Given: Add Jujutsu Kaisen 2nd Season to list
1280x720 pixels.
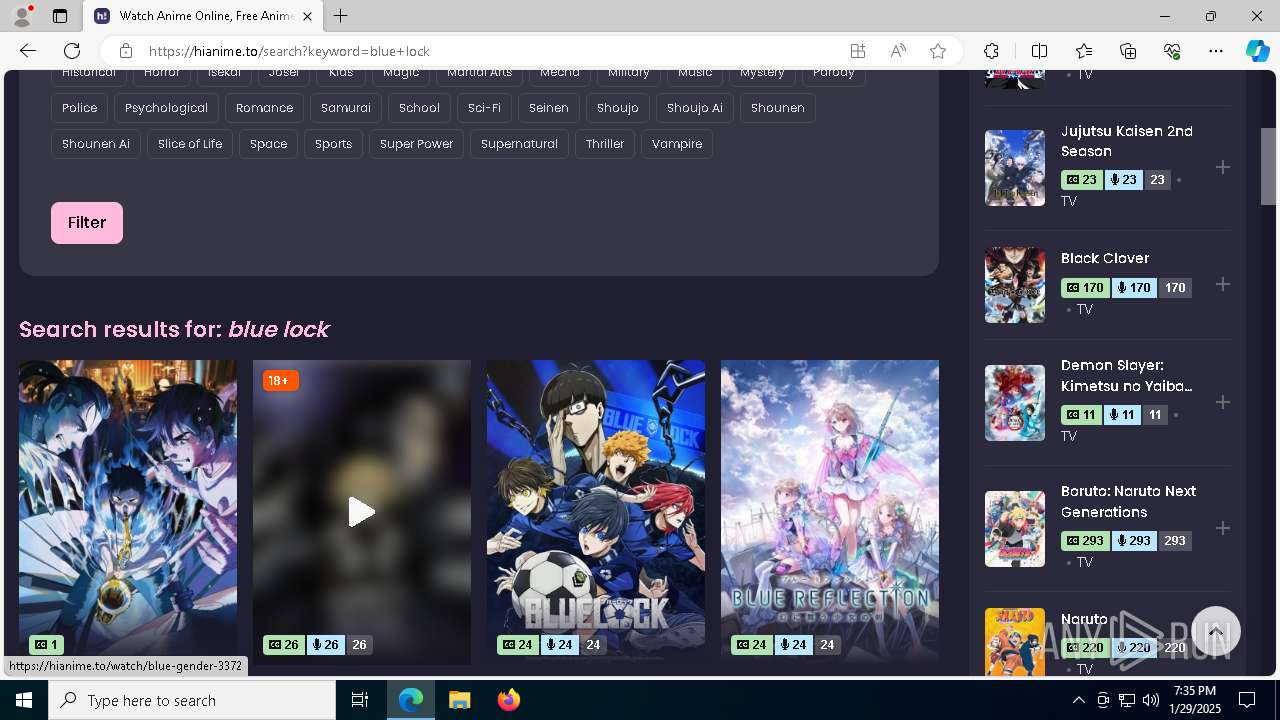Looking at the screenshot, I should pos(1222,167).
